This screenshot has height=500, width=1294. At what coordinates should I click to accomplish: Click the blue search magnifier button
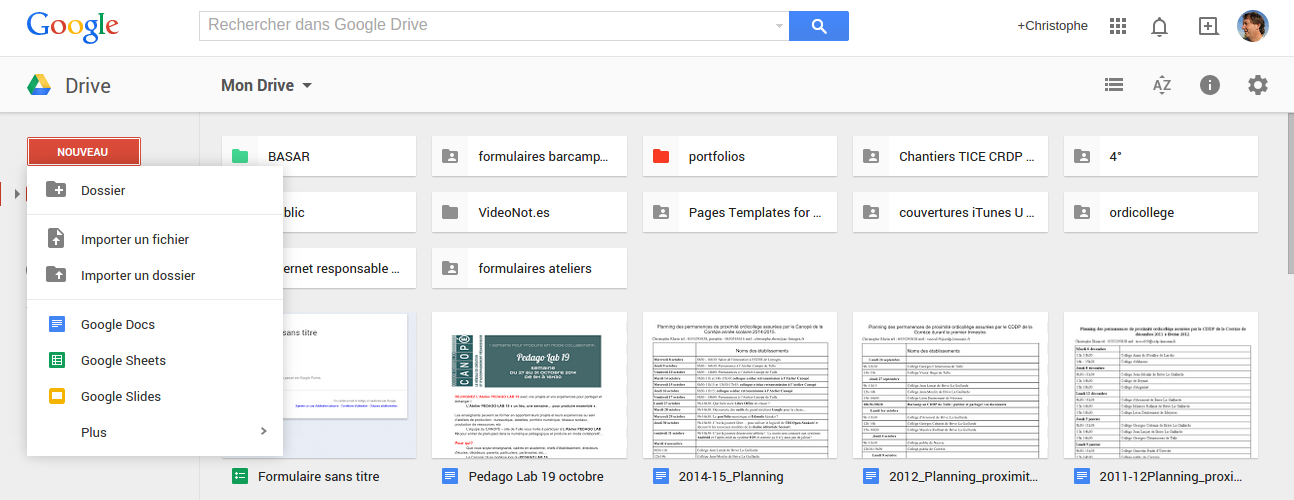point(818,26)
